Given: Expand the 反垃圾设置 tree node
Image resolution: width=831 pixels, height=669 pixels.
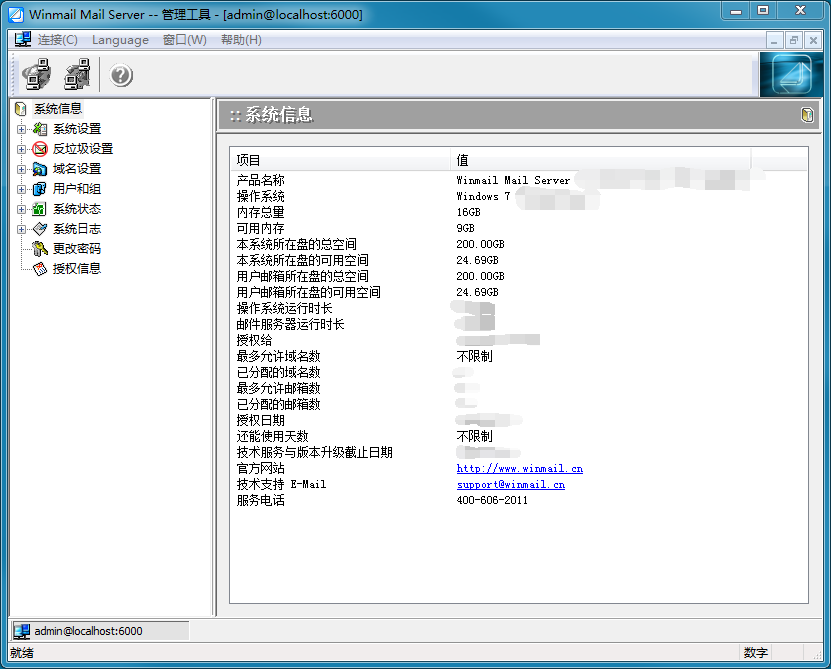Looking at the screenshot, I should tap(21, 149).
